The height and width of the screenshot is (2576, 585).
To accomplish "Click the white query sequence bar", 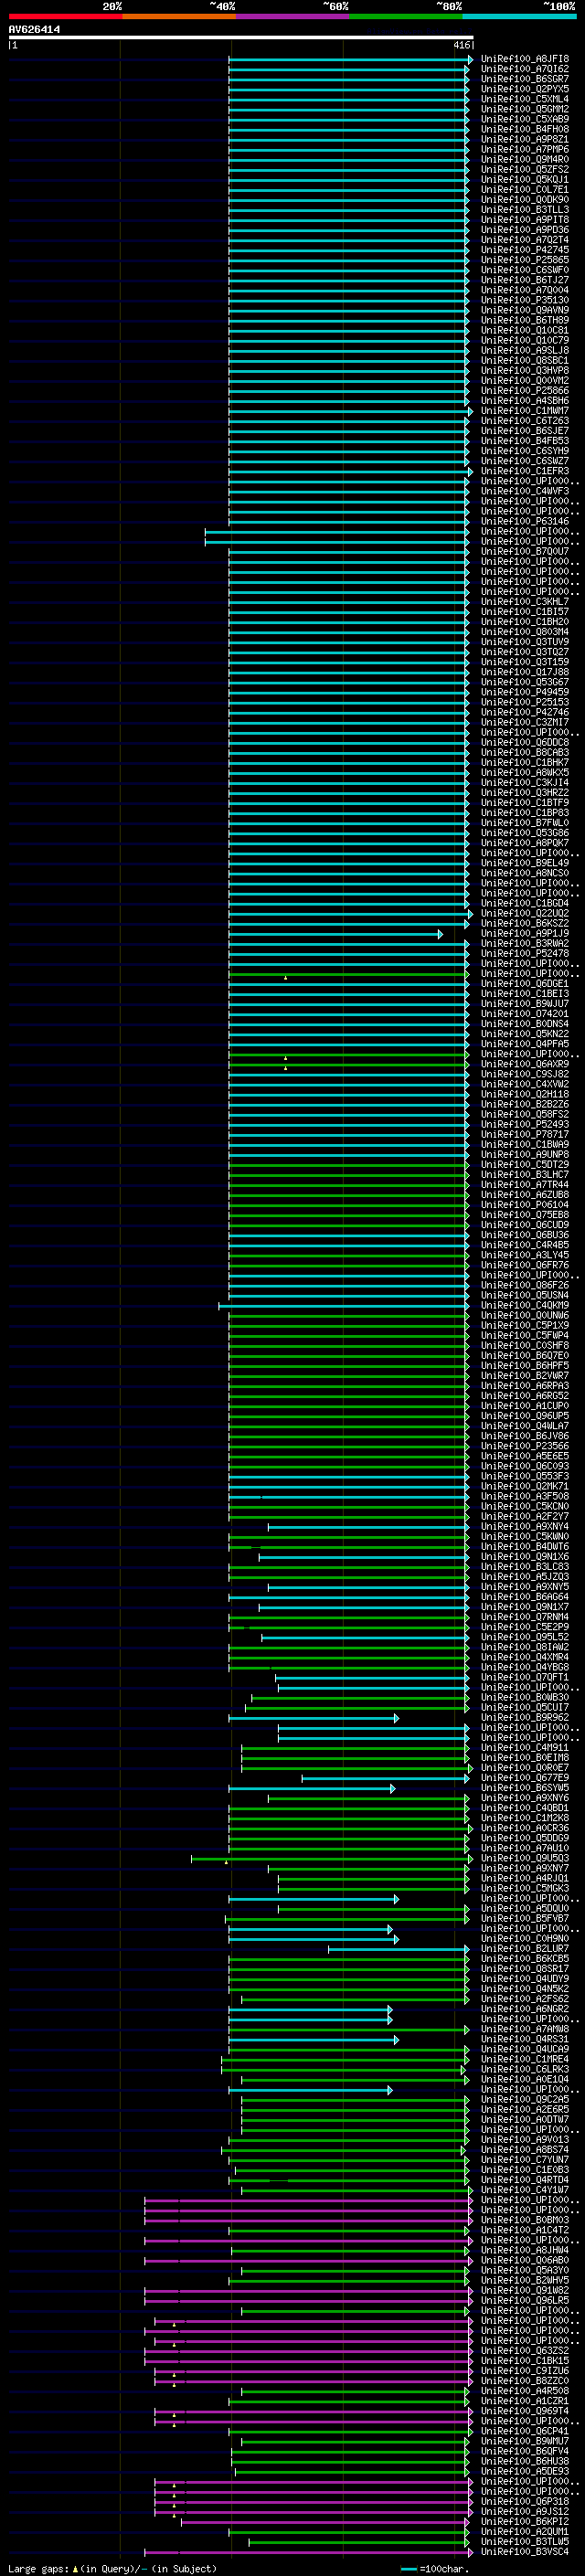I will click(x=241, y=38).
